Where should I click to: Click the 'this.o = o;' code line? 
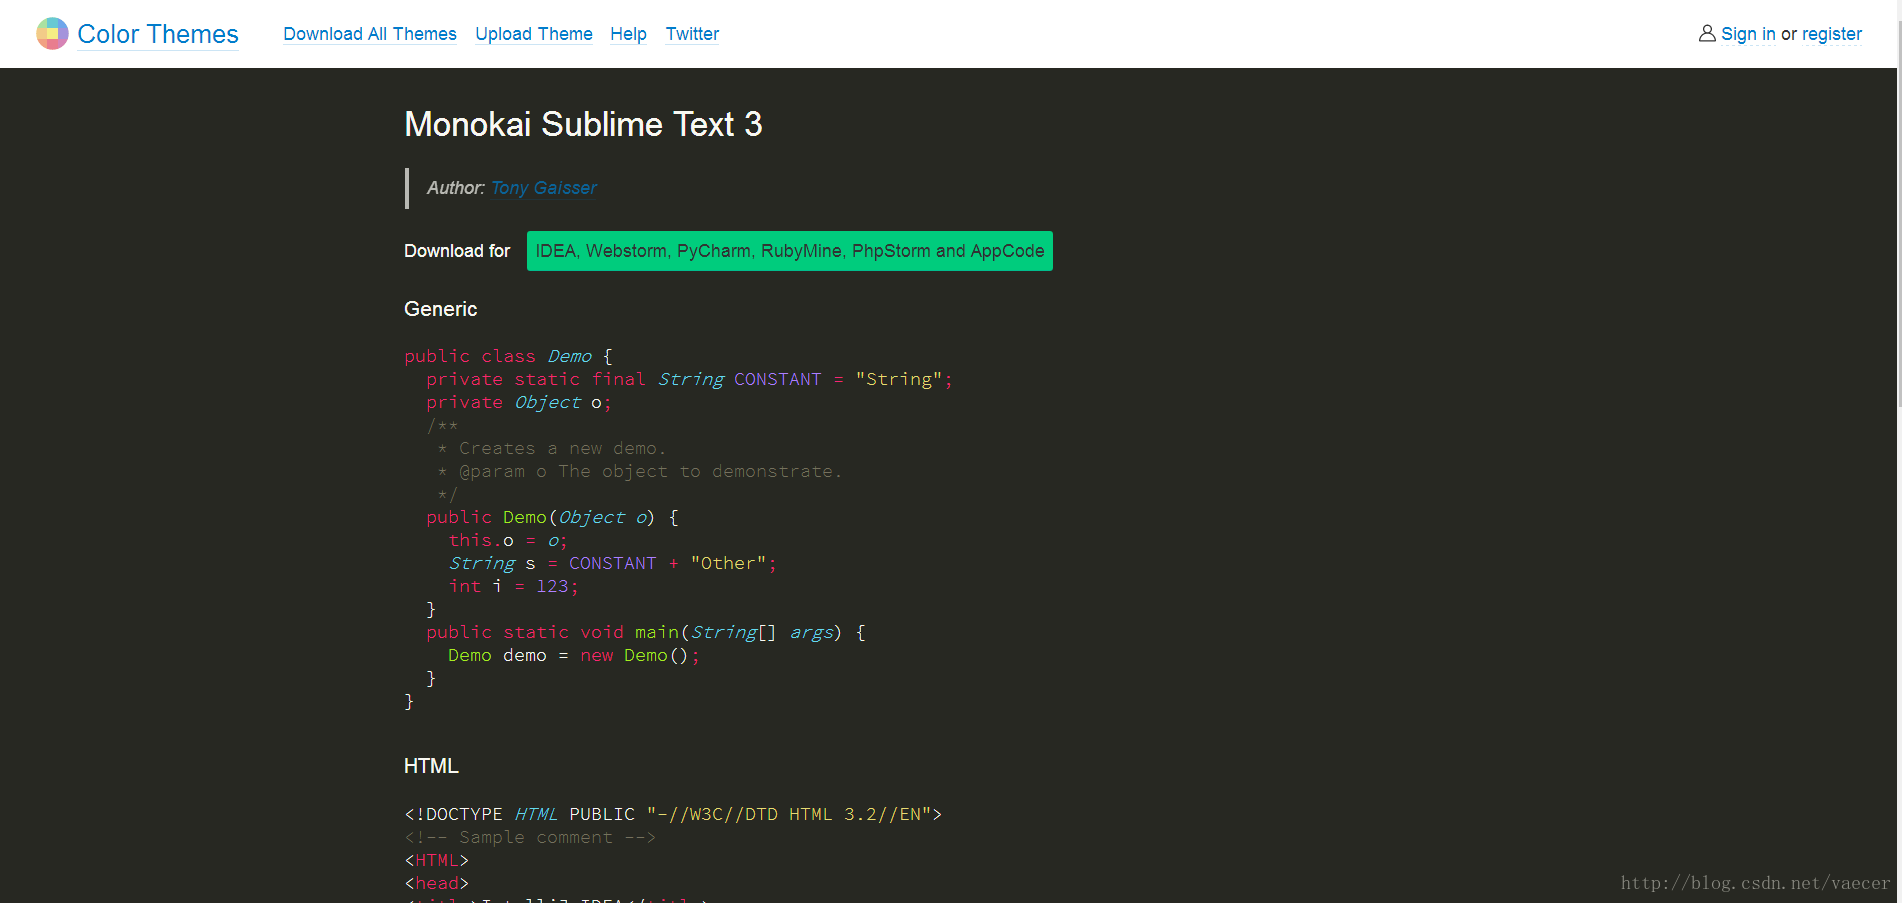[x=507, y=540]
